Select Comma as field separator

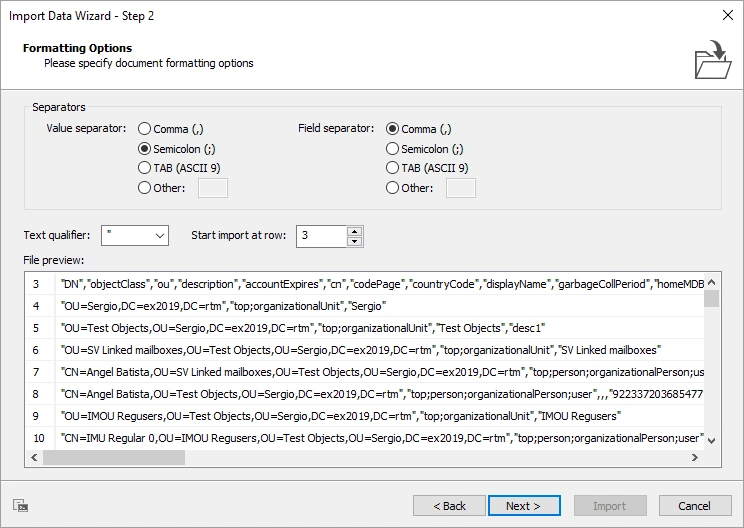[393, 129]
